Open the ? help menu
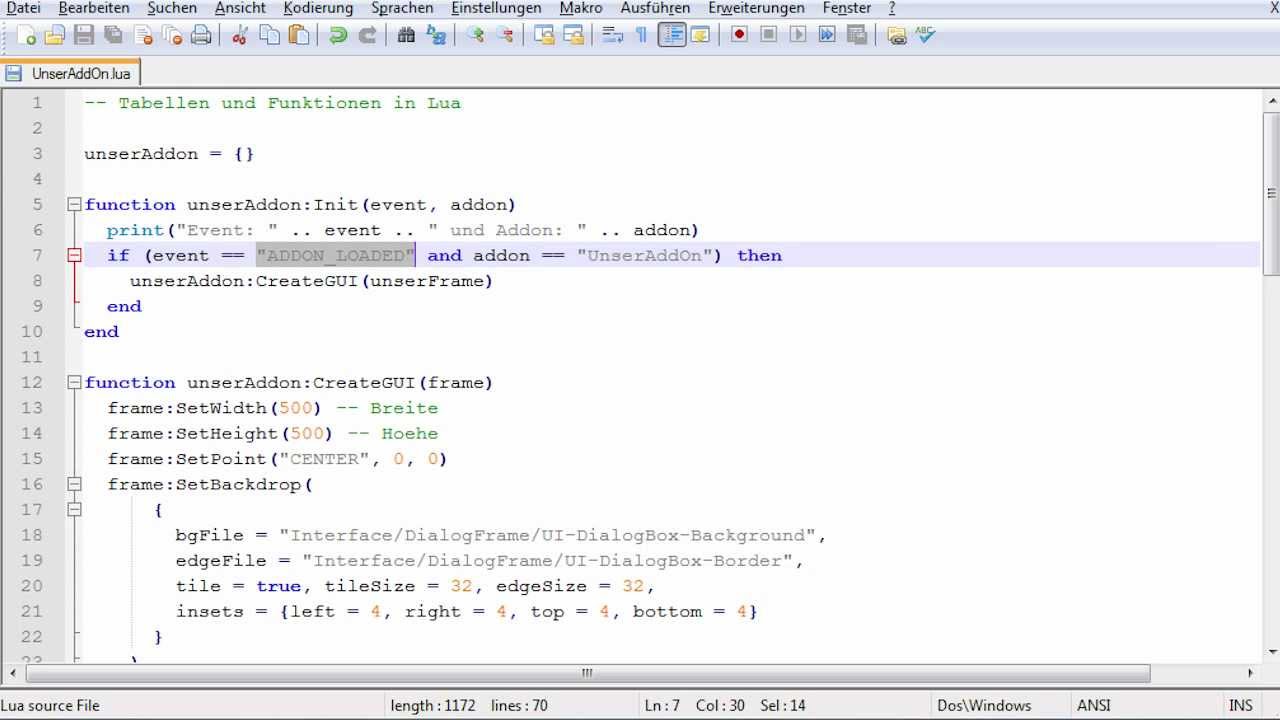The height and width of the screenshot is (720, 1280). point(892,8)
